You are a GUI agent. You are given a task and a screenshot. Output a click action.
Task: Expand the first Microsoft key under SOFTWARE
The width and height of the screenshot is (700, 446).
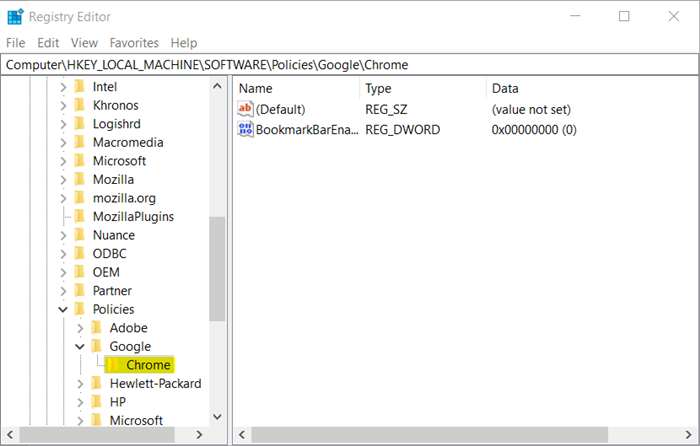pos(63,161)
